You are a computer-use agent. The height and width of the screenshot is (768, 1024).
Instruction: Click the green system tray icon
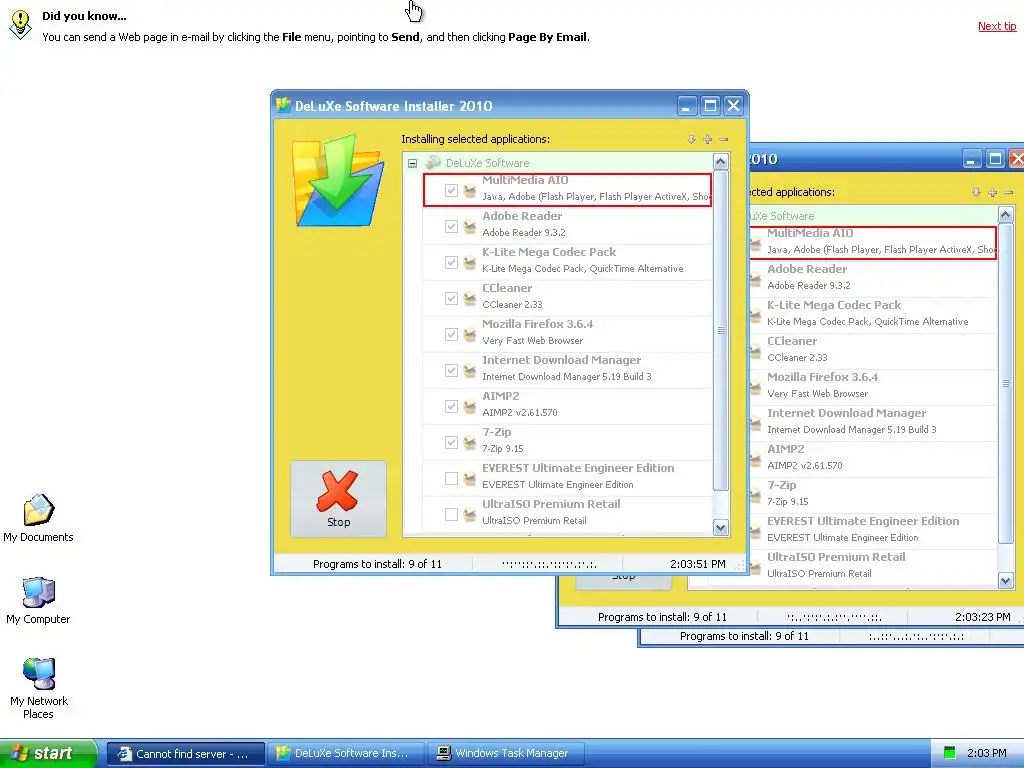pyautogui.click(x=950, y=753)
